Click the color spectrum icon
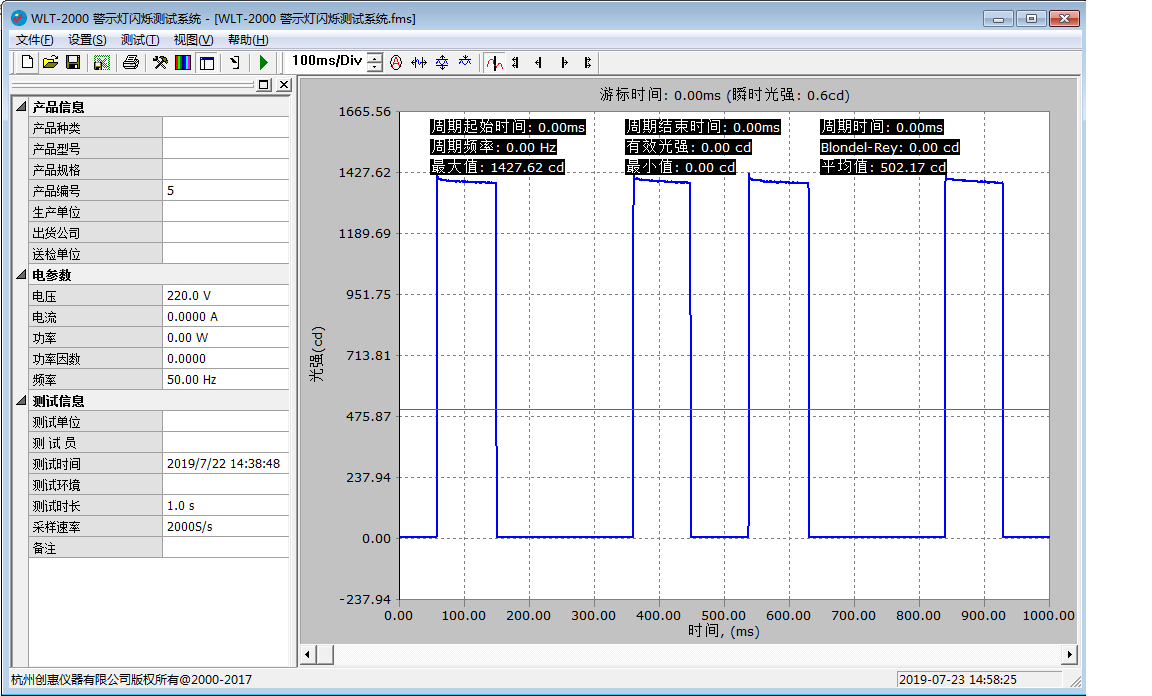1152x696 pixels. pos(183,62)
